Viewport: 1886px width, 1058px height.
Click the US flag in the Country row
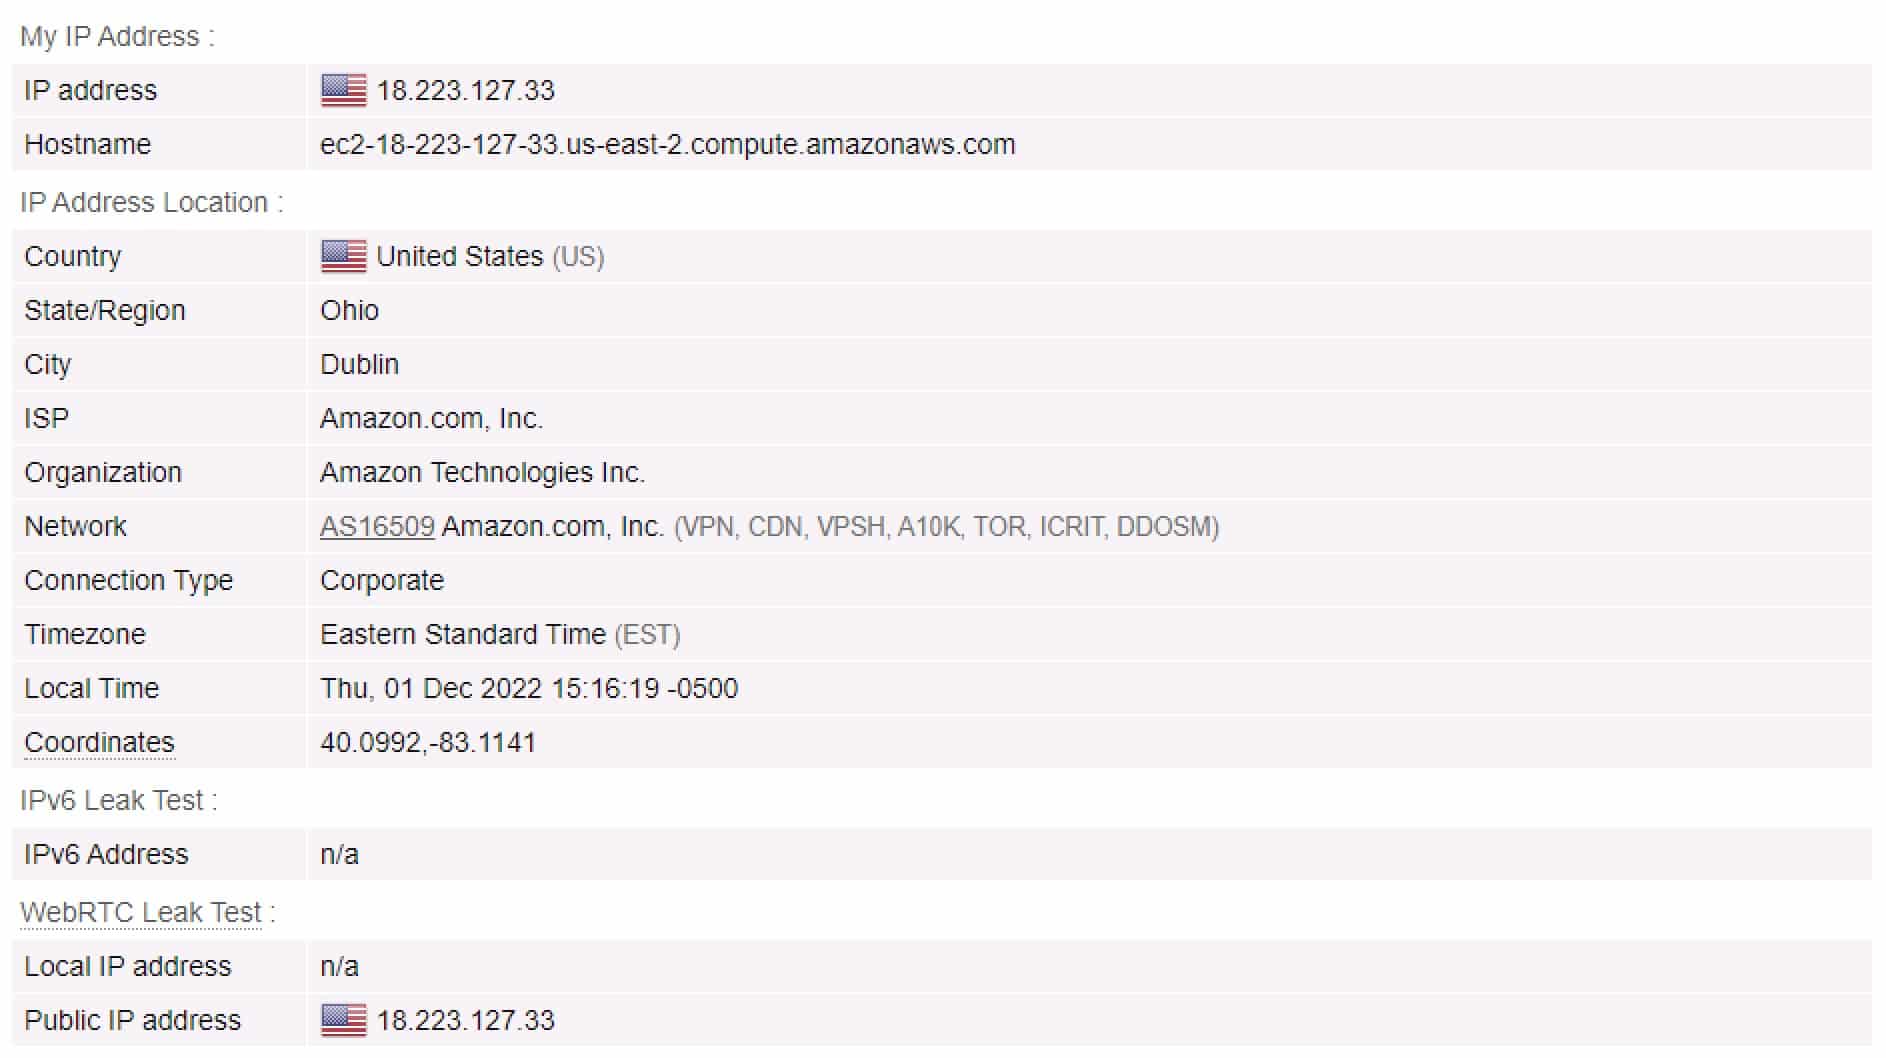coord(343,256)
